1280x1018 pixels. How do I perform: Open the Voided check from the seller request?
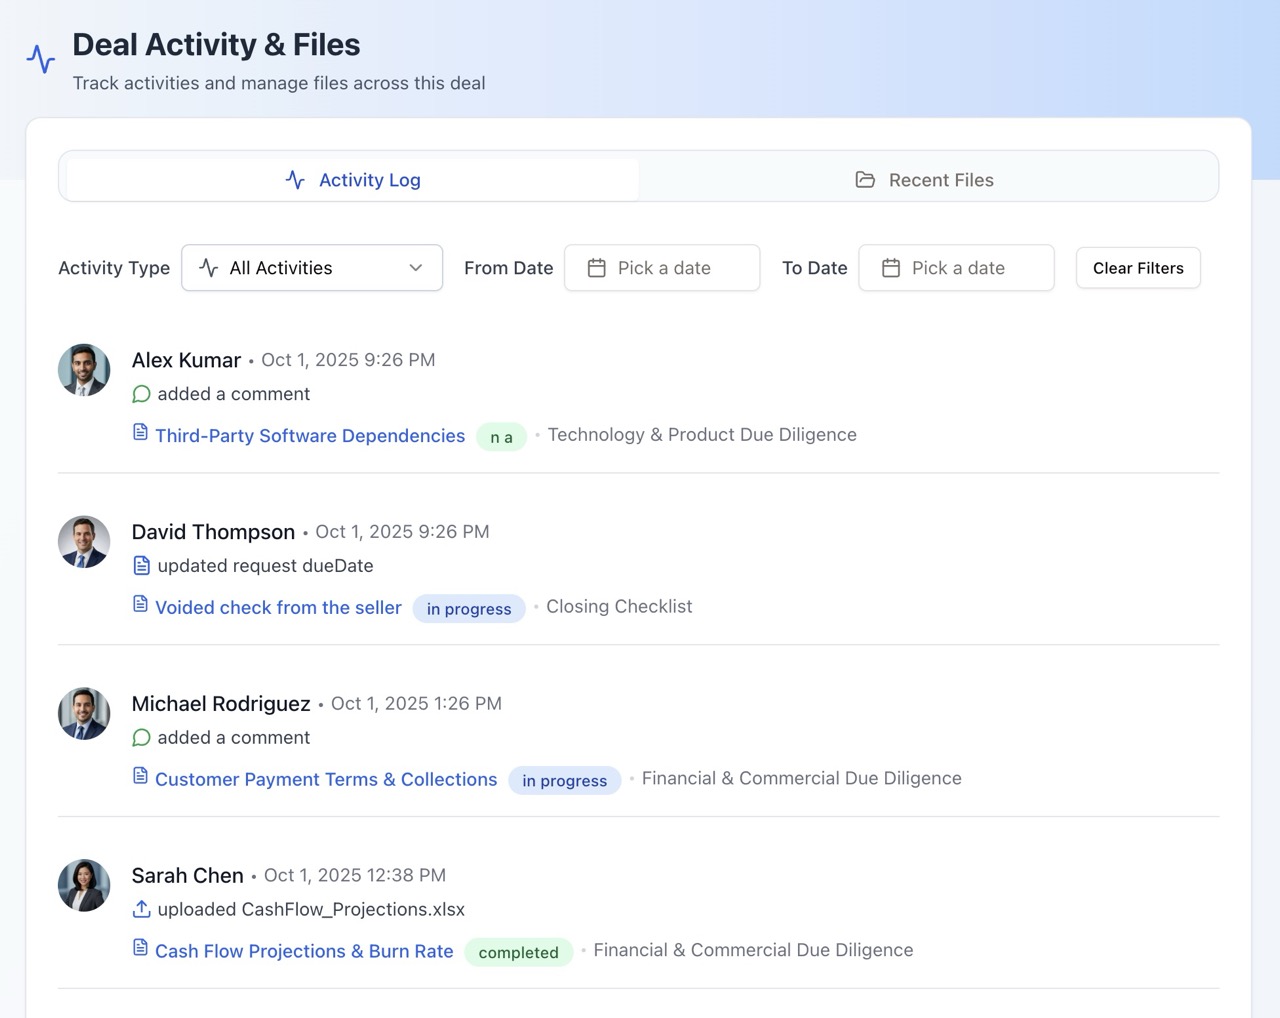[x=277, y=607]
